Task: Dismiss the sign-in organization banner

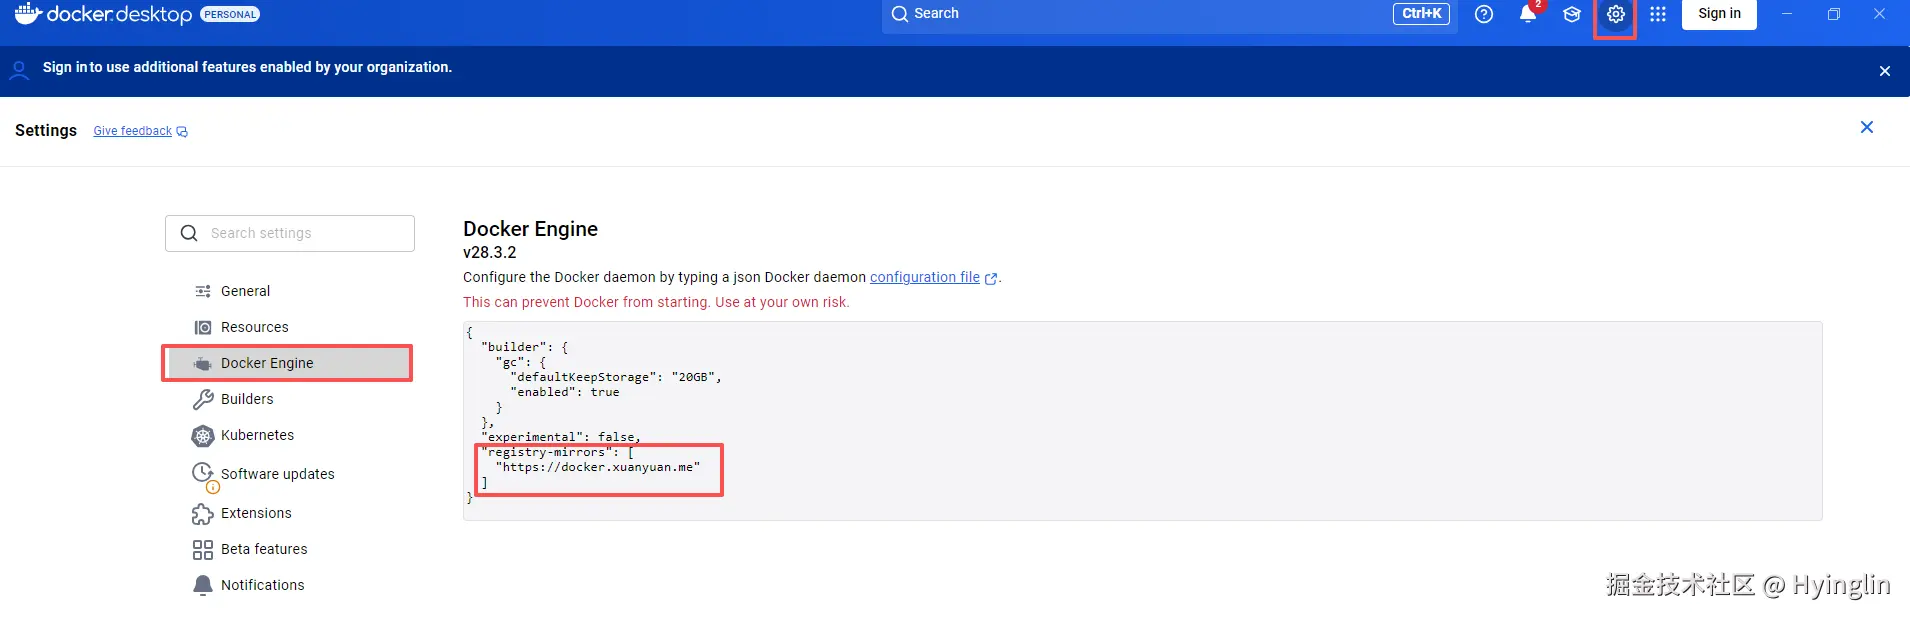Action: coord(1884,71)
